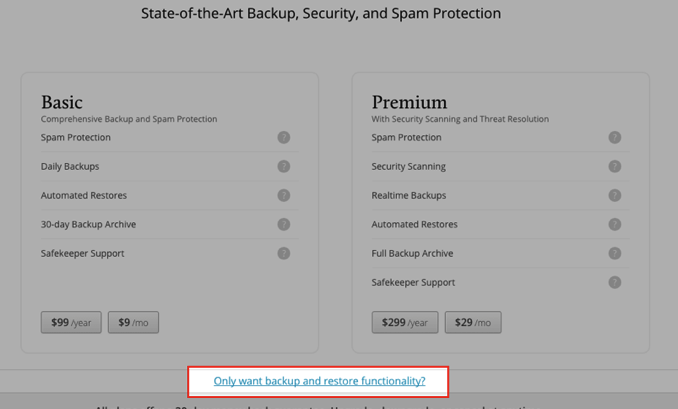Click help icon beside Basic Spam Protection
This screenshot has width=678, height=409.
pyautogui.click(x=284, y=137)
